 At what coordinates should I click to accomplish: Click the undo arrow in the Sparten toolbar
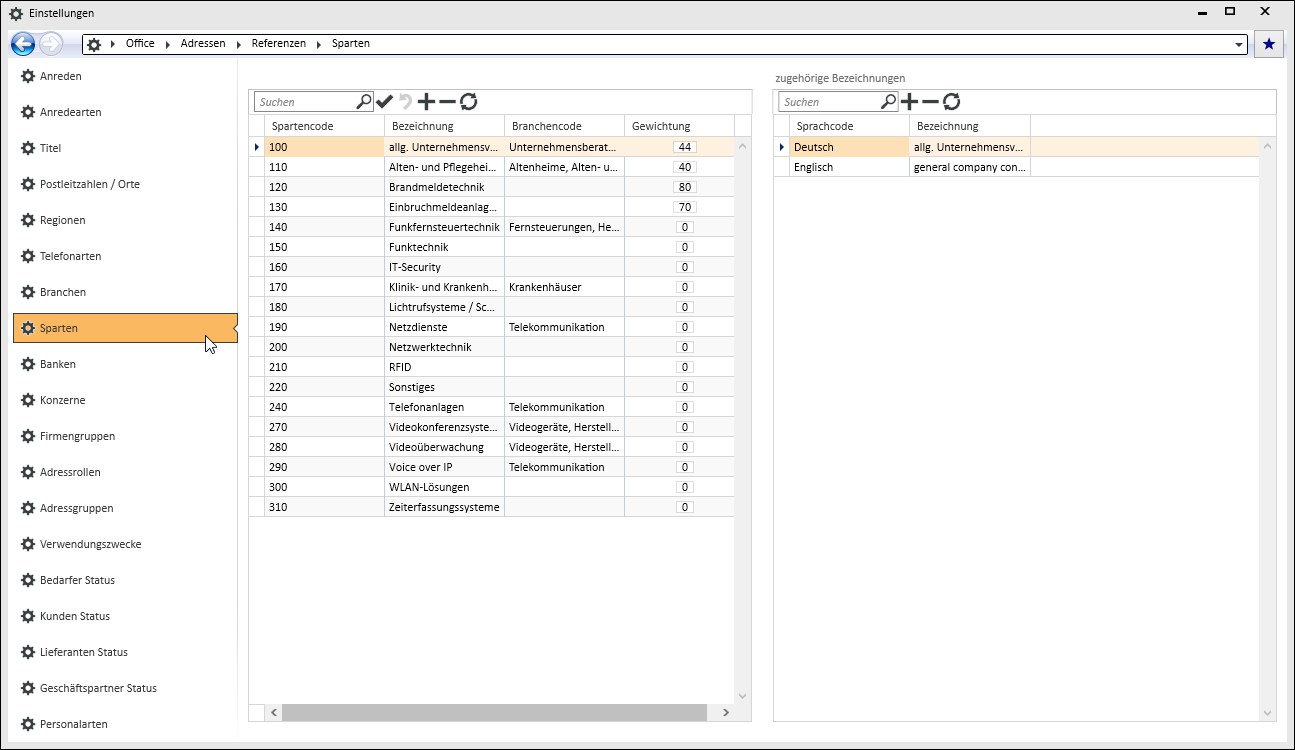tap(406, 101)
